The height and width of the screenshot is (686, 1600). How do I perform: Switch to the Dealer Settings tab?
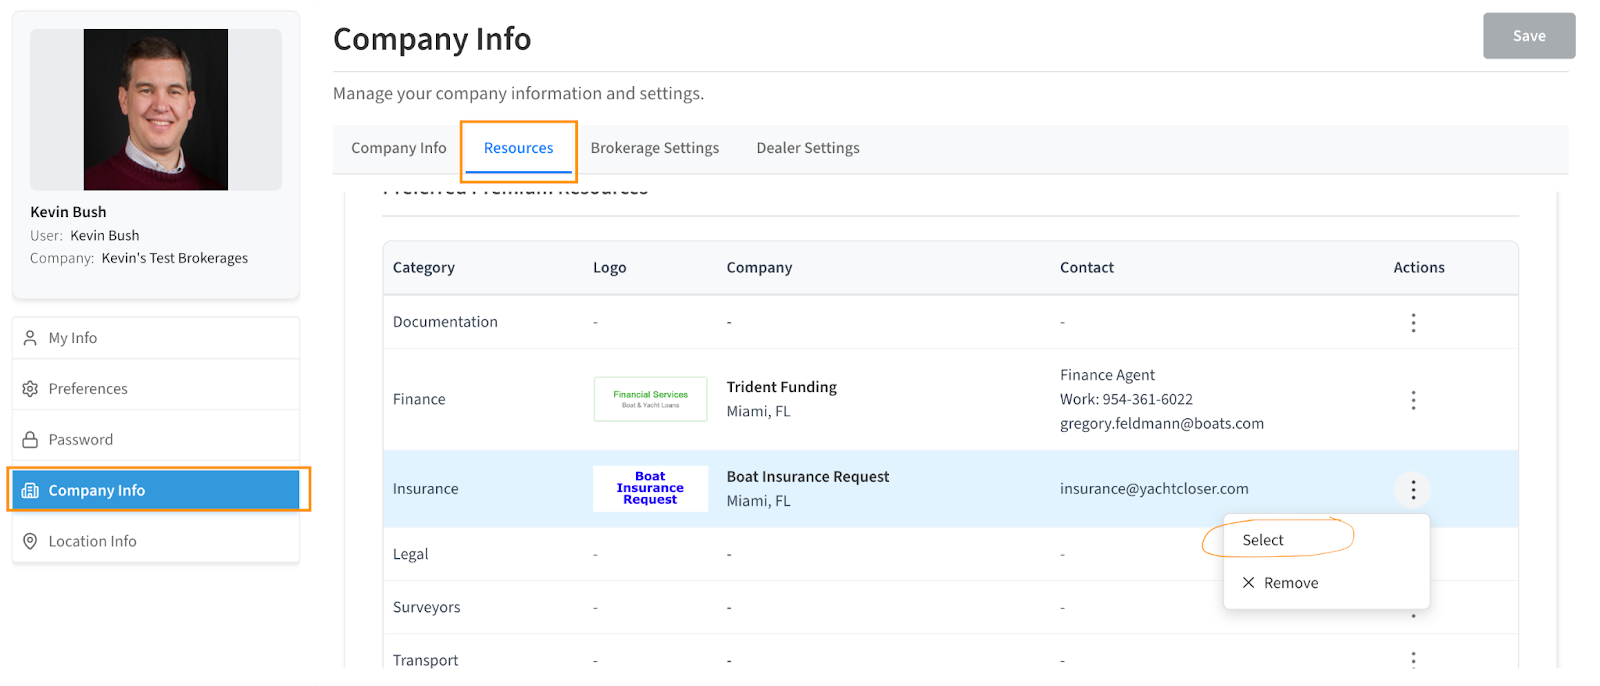point(807,148)
